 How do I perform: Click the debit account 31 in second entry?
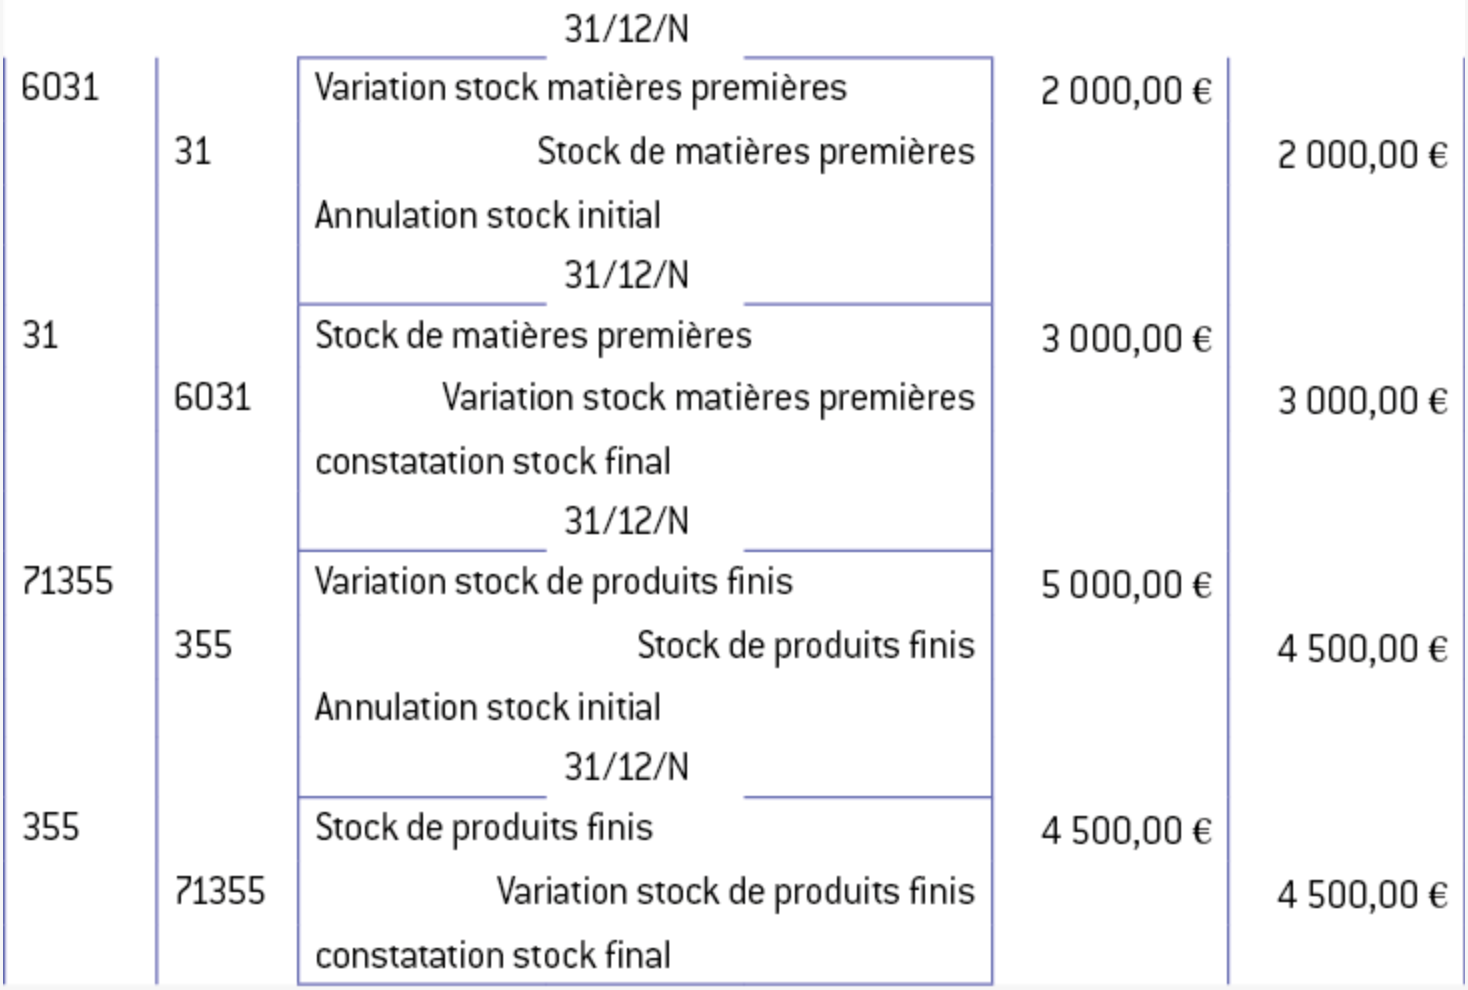pyautogui.click(x=40, y=335)
